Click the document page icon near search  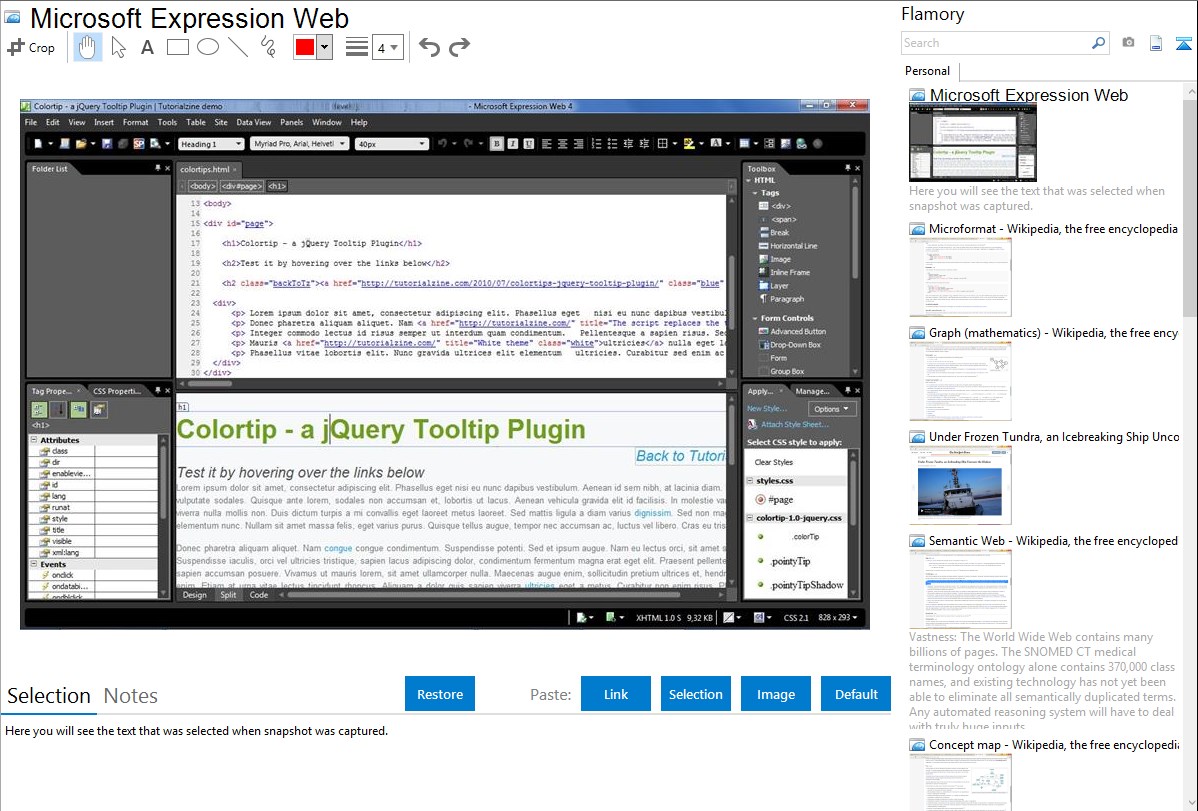click(1156, 43)
